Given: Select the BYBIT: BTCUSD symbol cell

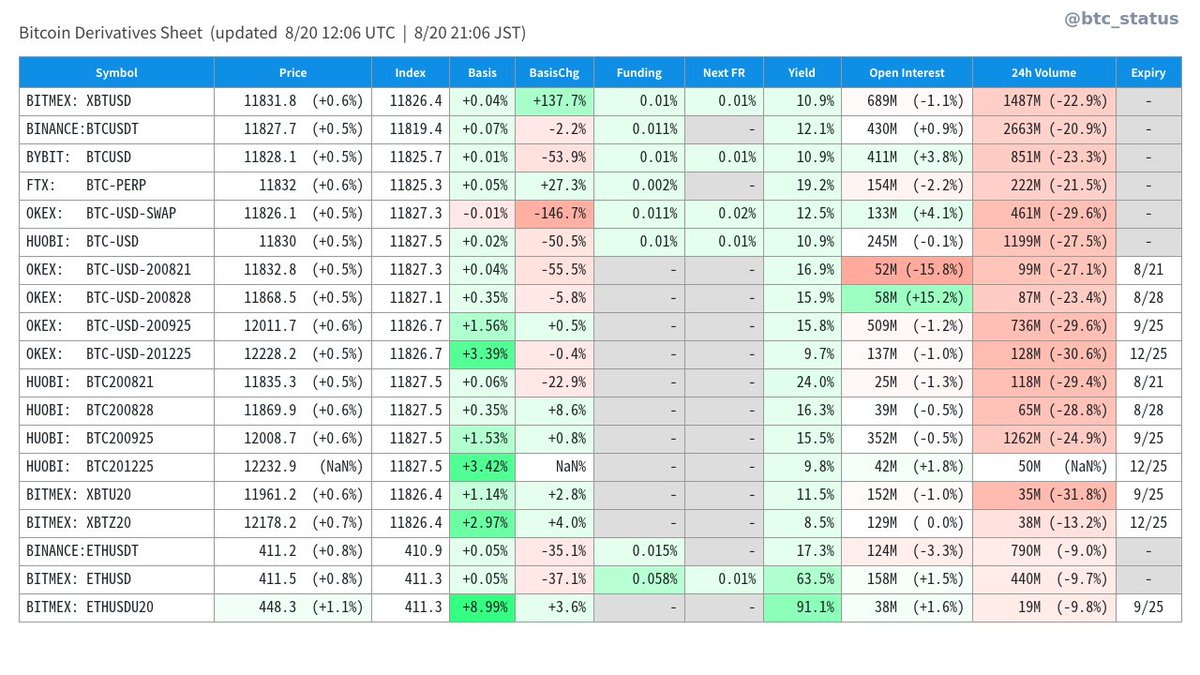Looking at the screenshot, I should coord(117,157).
